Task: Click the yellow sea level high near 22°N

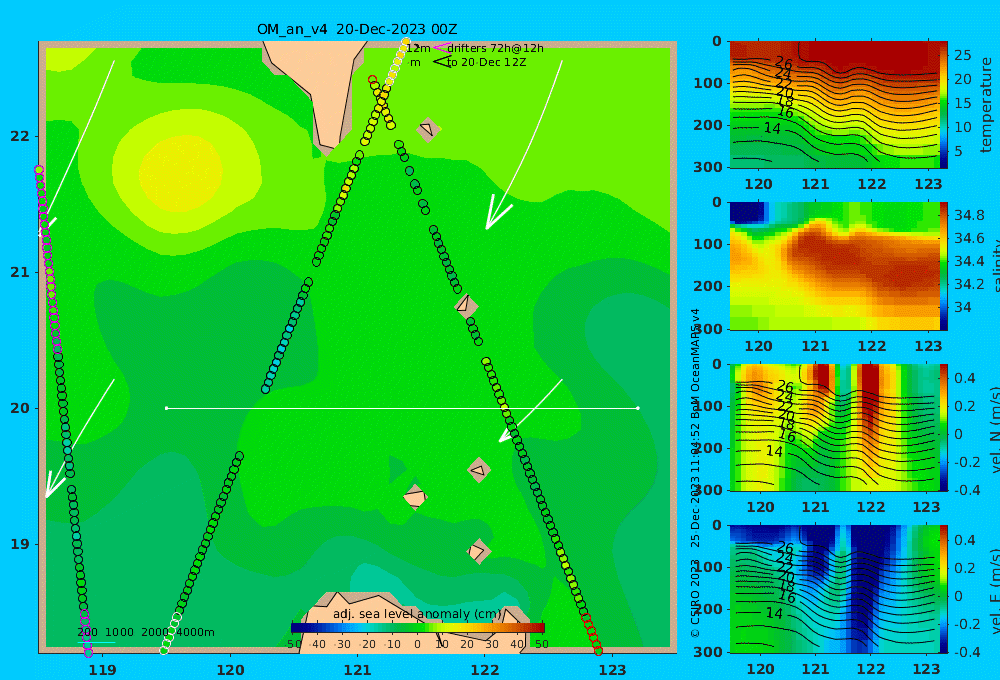Action: [x=180, y=172]
